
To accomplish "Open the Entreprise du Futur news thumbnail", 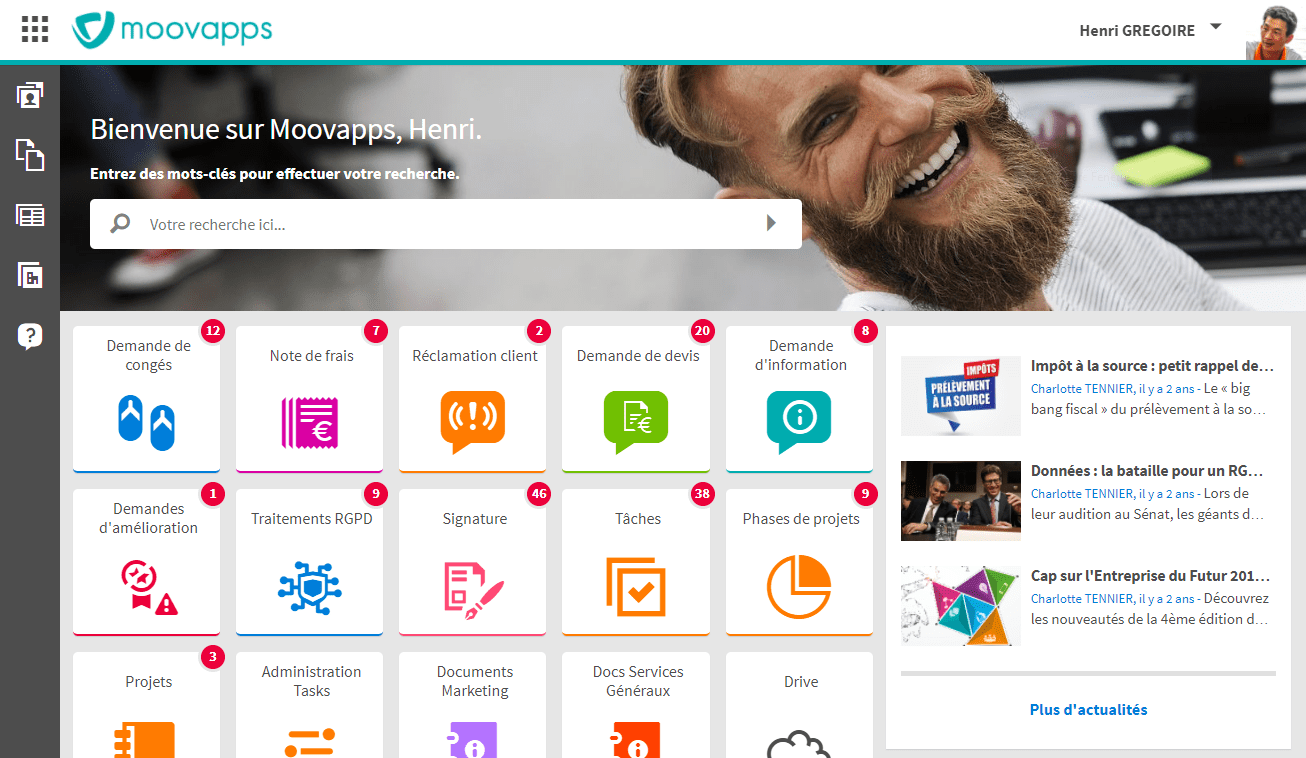I will (x=961, y=605).
